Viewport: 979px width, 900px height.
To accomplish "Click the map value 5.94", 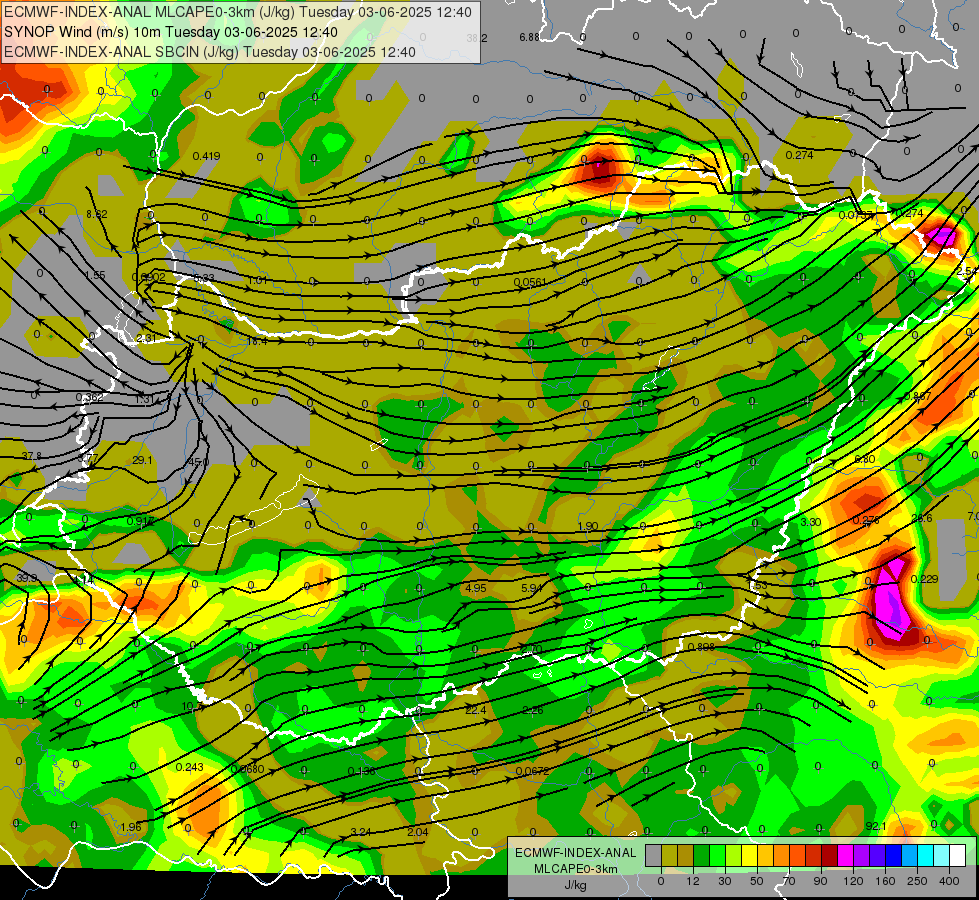I will (532, 588).
